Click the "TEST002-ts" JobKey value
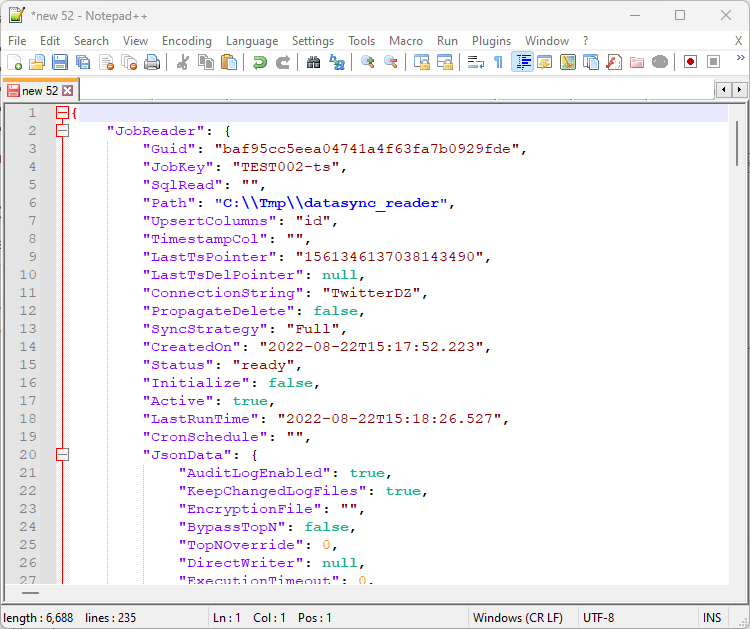This screenshot has height=629, width=750. tap(286, 167)
